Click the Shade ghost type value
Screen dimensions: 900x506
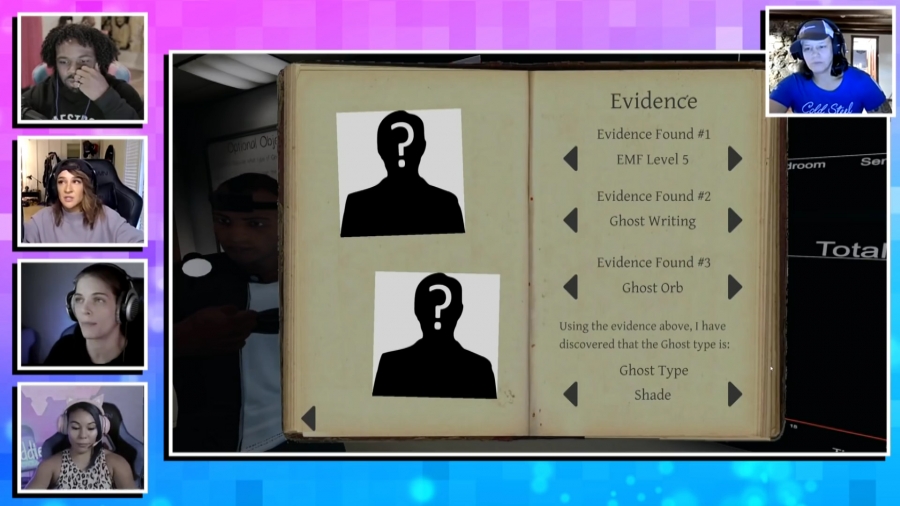click(652, 395)
